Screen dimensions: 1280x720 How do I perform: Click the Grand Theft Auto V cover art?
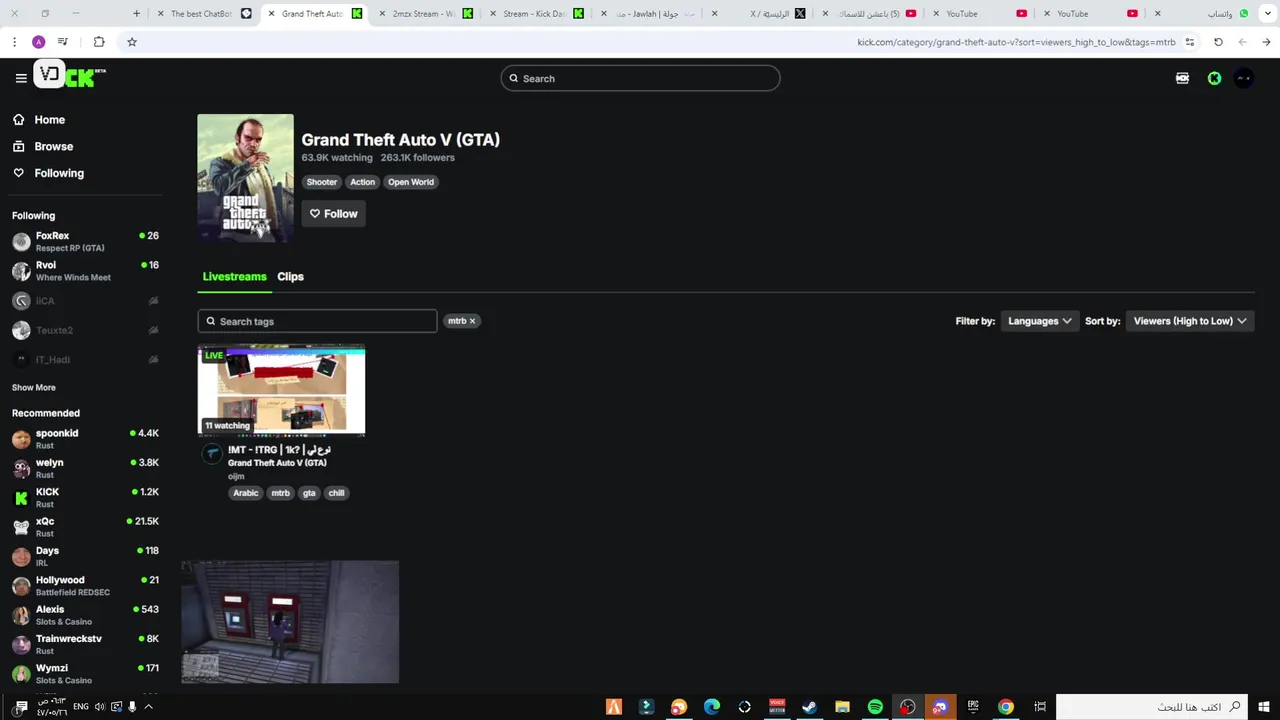(x=246, y=178)
